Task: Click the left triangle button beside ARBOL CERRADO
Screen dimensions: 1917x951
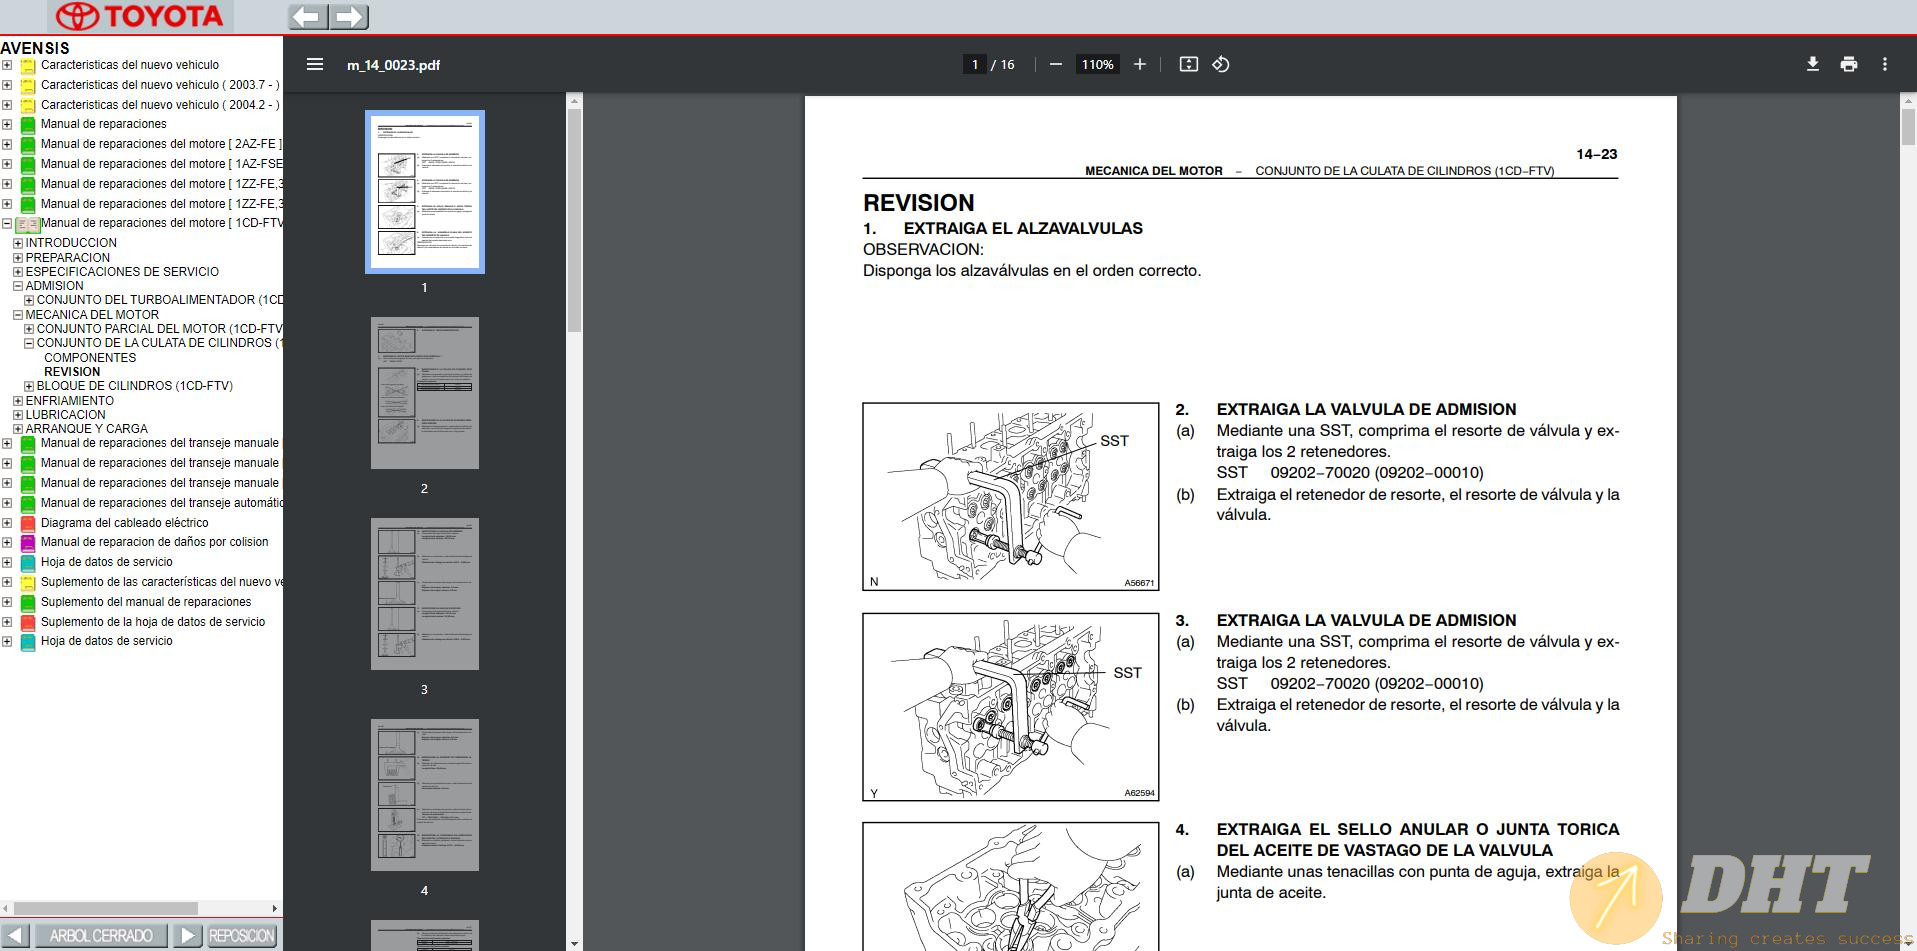Action: tap(16, 936)
